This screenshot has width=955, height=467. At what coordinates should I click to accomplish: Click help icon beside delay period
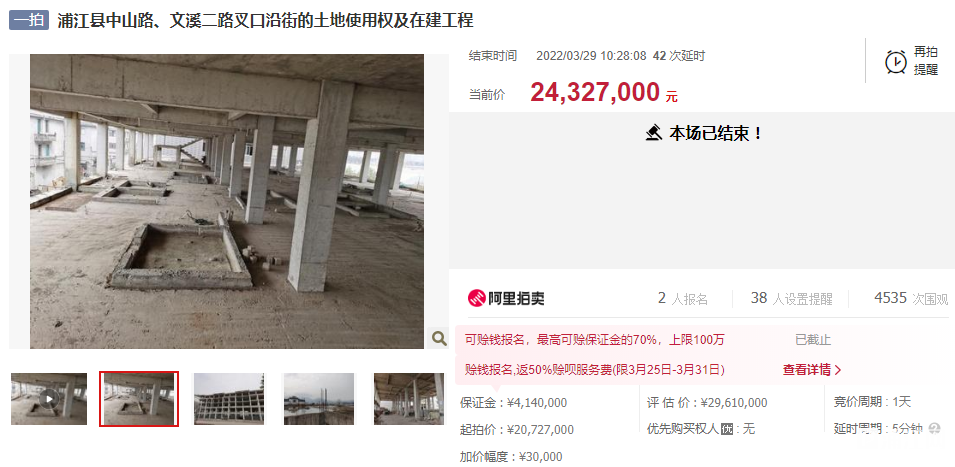[x=934, y=429]
